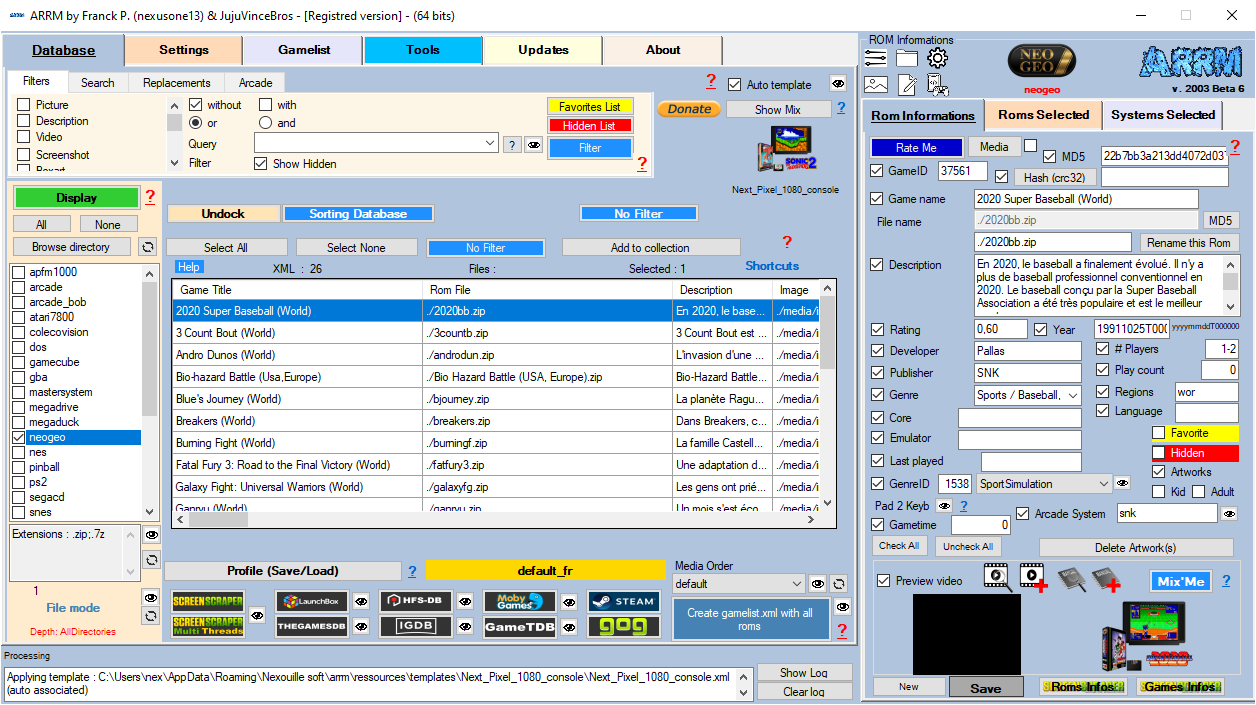Screen dimensions: 1256x705
Task: Click the refresh icon beside Browse directory
Action: [148, 247]
